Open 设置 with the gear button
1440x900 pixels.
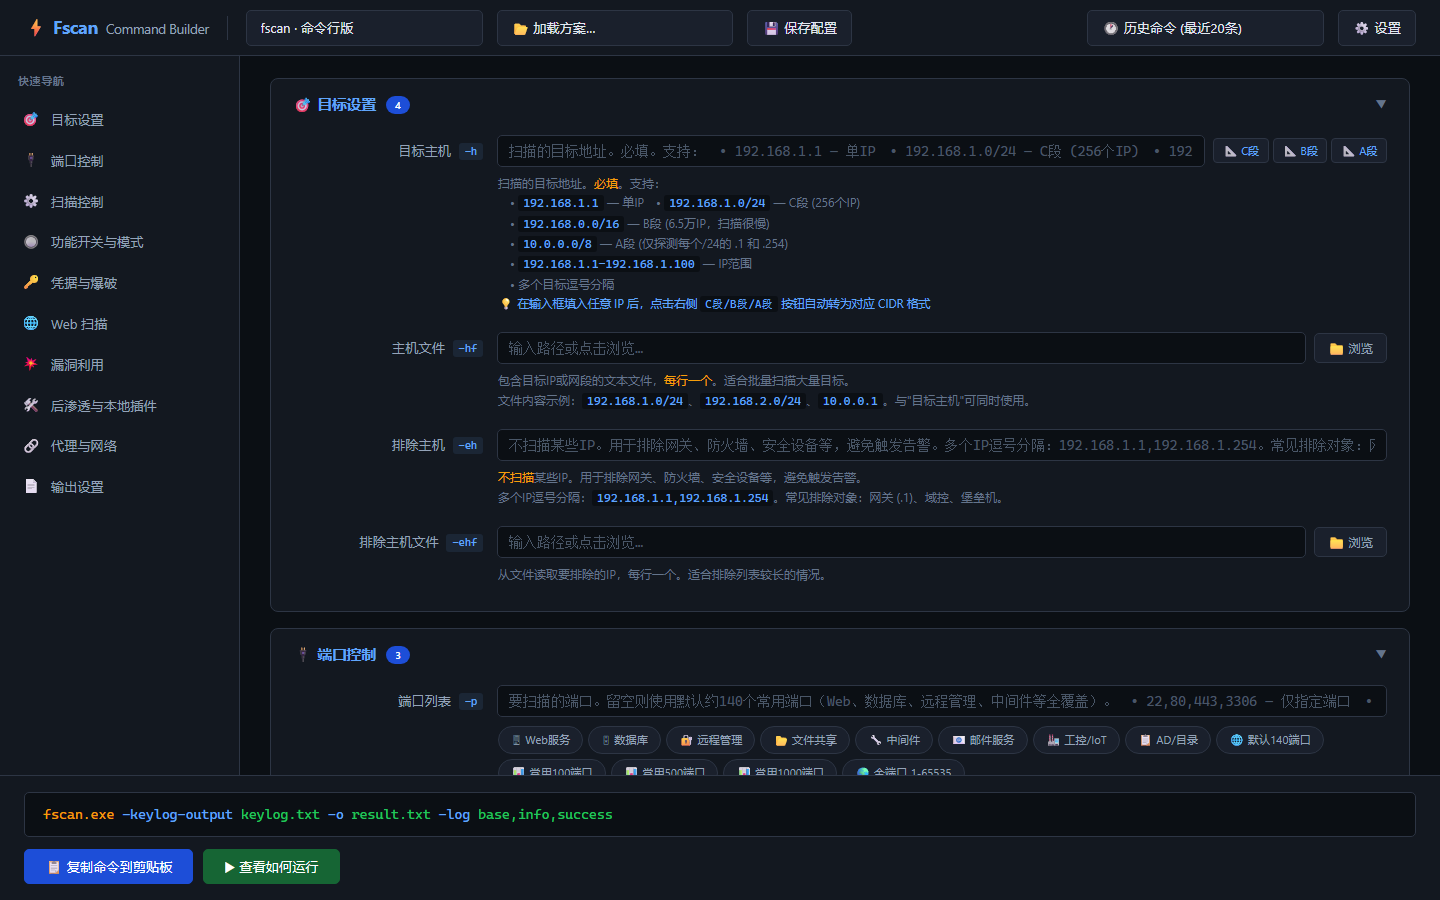pyautogui.click(x=1377, y=28)
